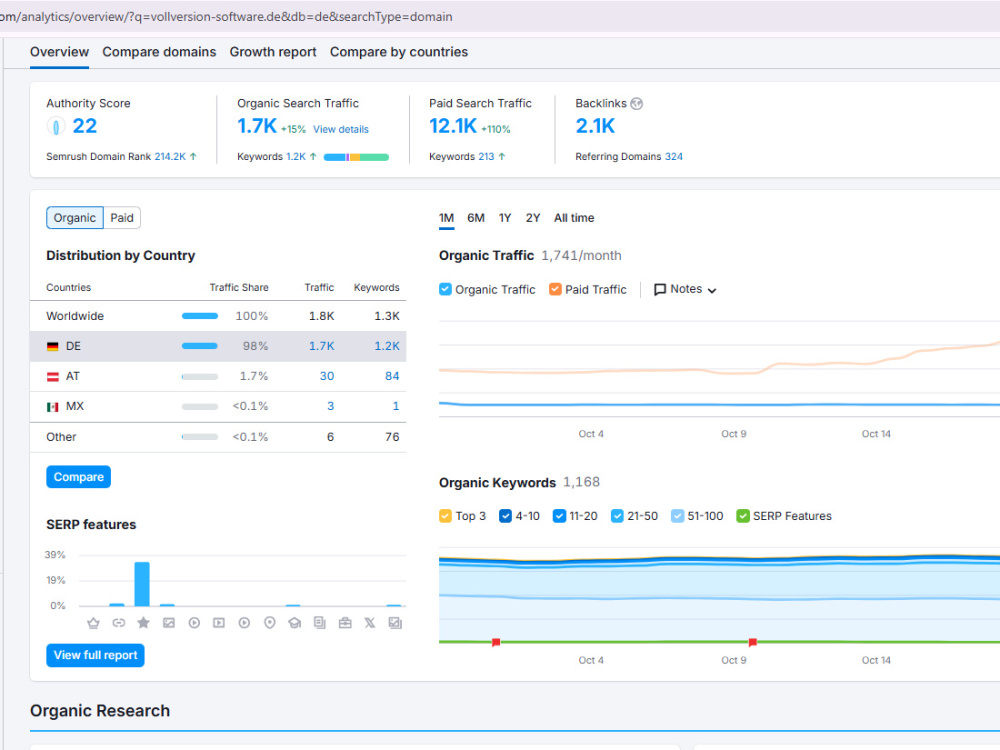Toggle the Top 3 keywords checkbox
Image resolution: width=1000 pixels, height=750 pixels.
click(445, 516)
